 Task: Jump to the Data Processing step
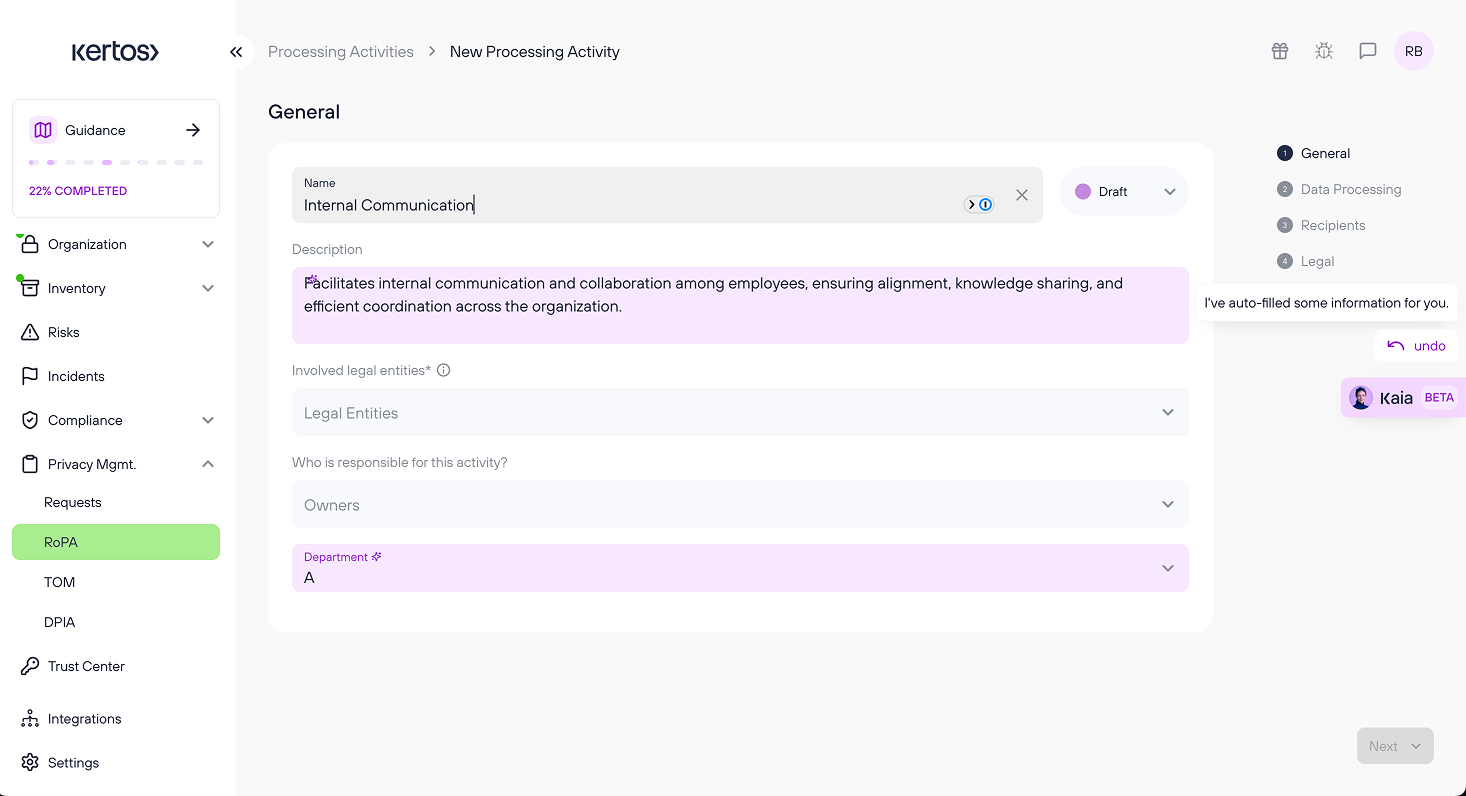tap(1339, 189)
